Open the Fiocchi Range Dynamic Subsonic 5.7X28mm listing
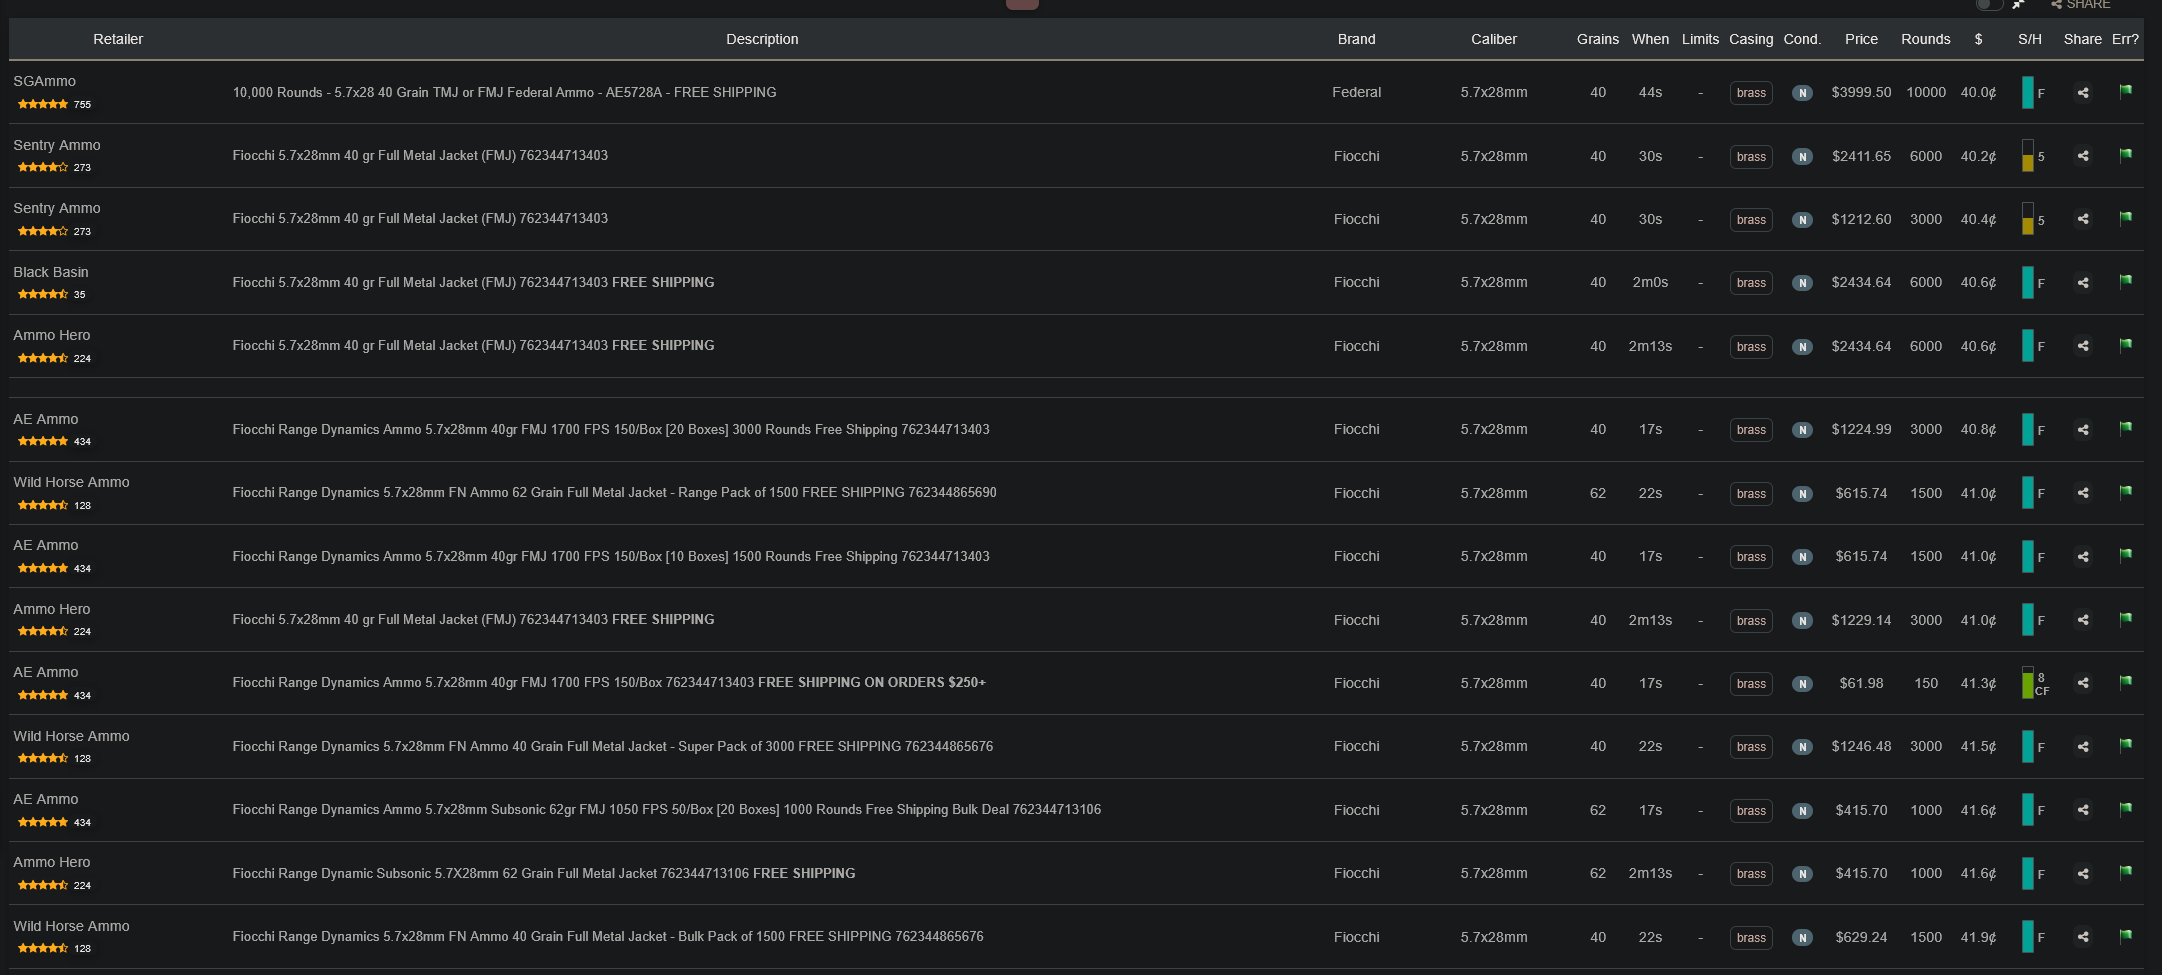This screenshot has height=975, width=2162. (544, 873)
